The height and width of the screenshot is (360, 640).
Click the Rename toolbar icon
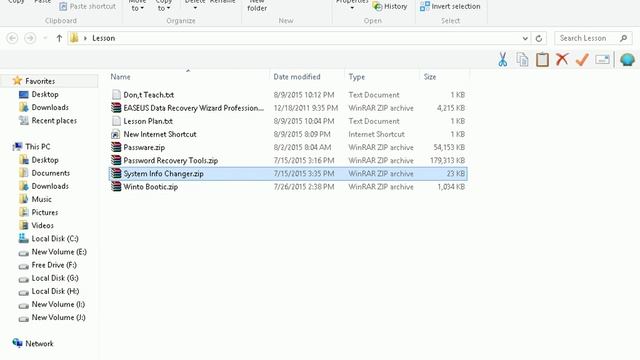pos(602,60)
